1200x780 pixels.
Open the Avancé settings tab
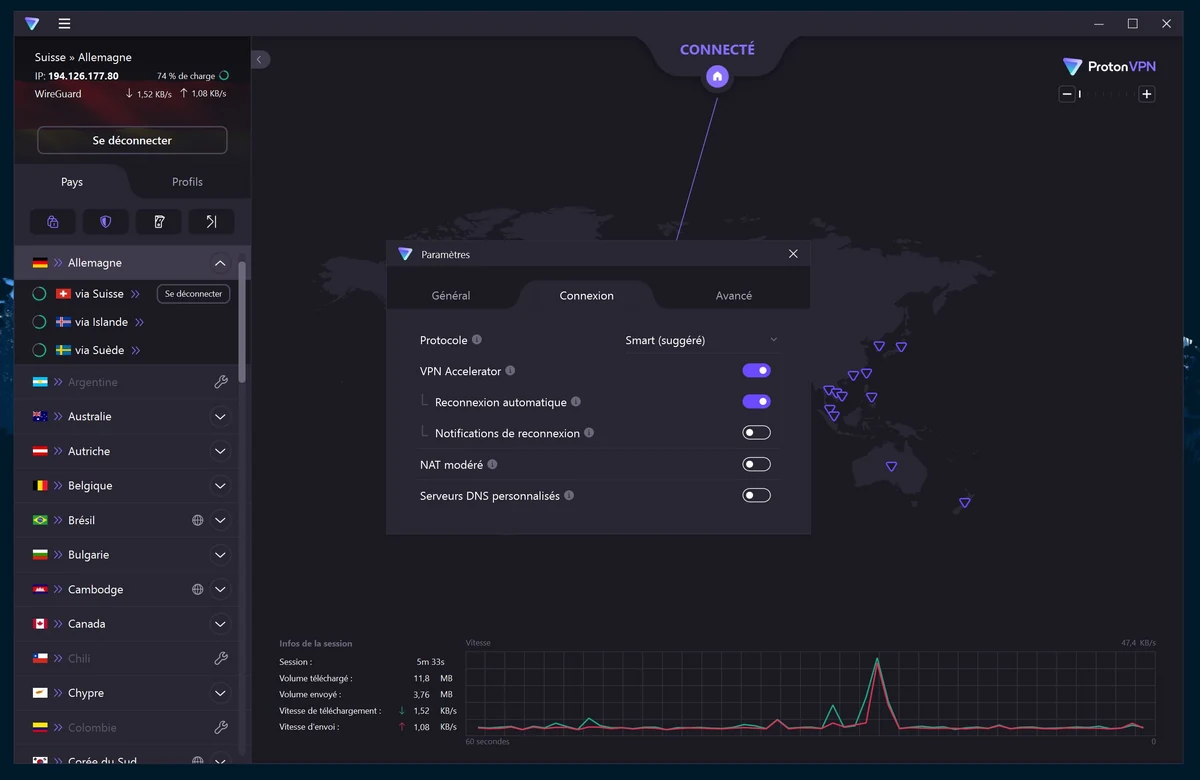click(x=734, y=295)
